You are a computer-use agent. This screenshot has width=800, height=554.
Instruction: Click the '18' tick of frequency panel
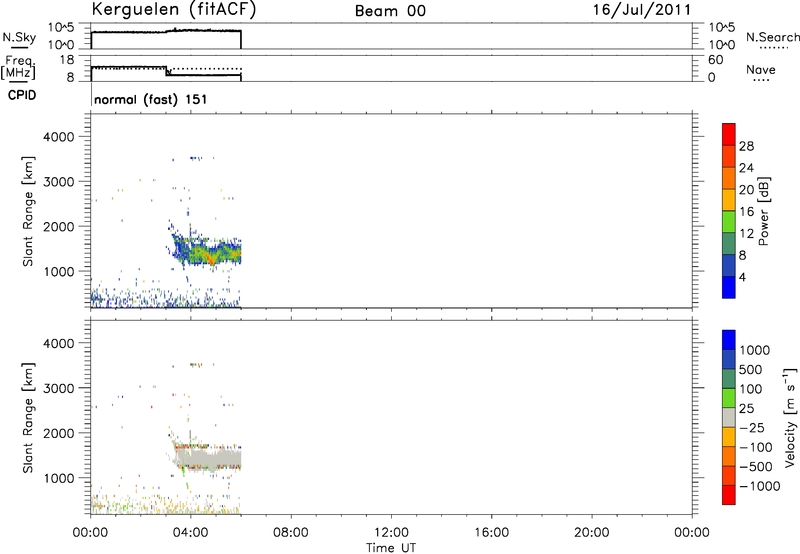[x=67, y=60]
